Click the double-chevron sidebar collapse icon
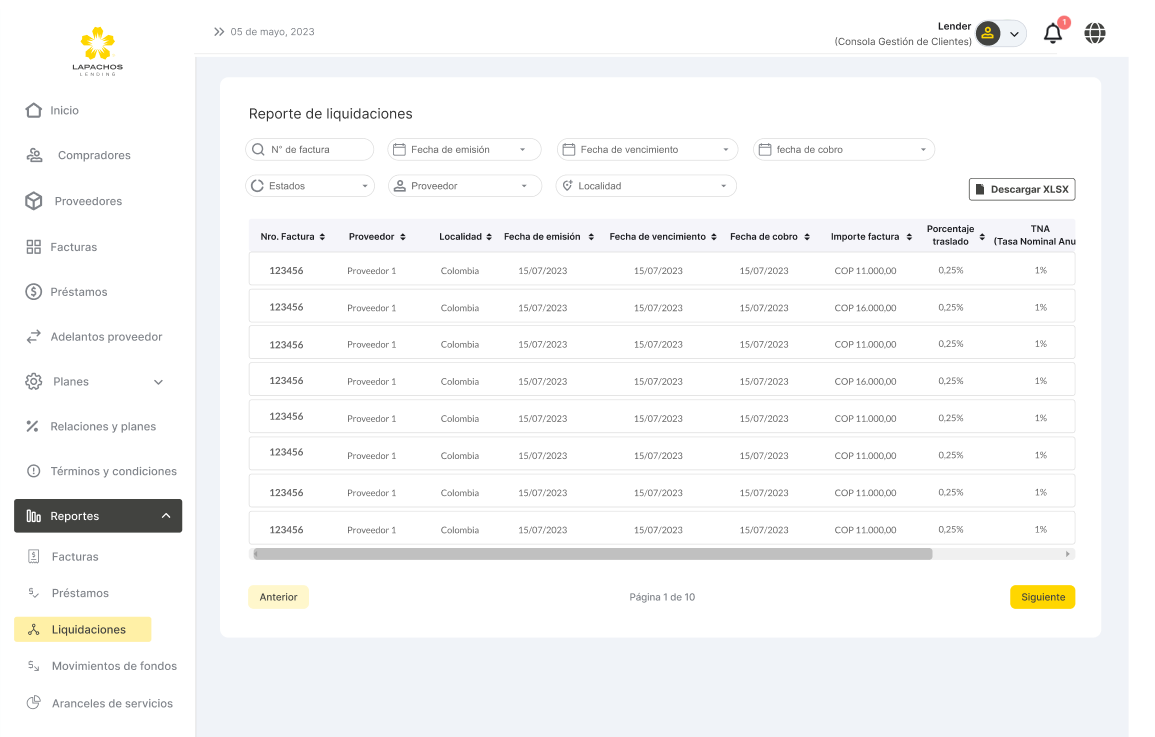Viewport: 1155px width, 737px height. 219,32
